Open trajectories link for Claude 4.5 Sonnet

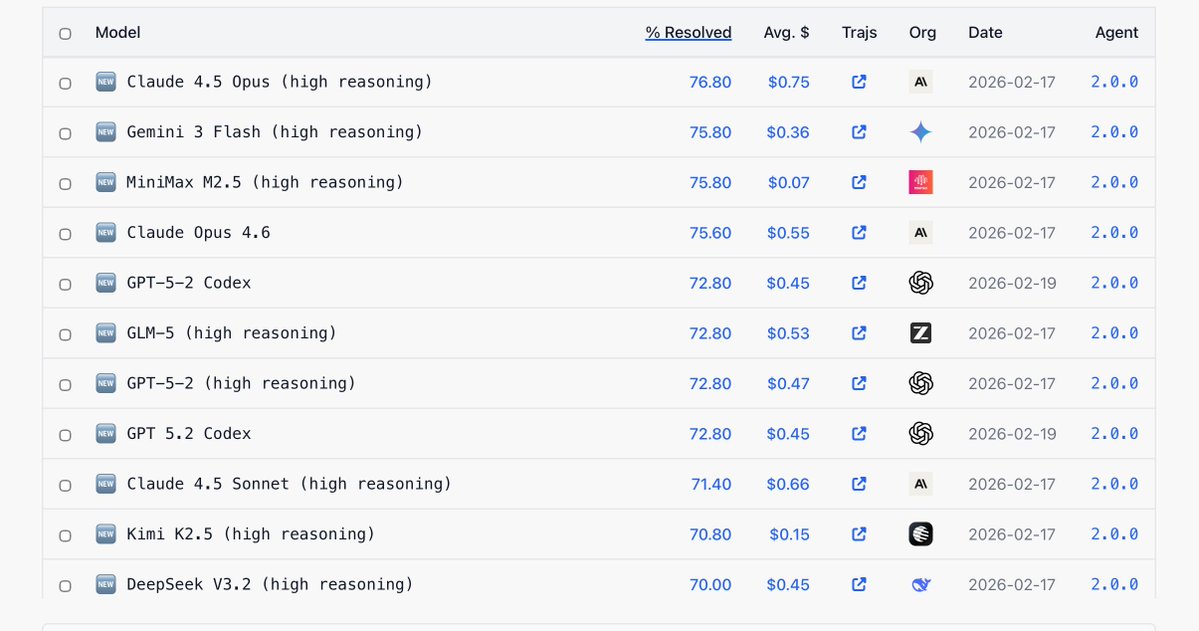click(859, 483)
